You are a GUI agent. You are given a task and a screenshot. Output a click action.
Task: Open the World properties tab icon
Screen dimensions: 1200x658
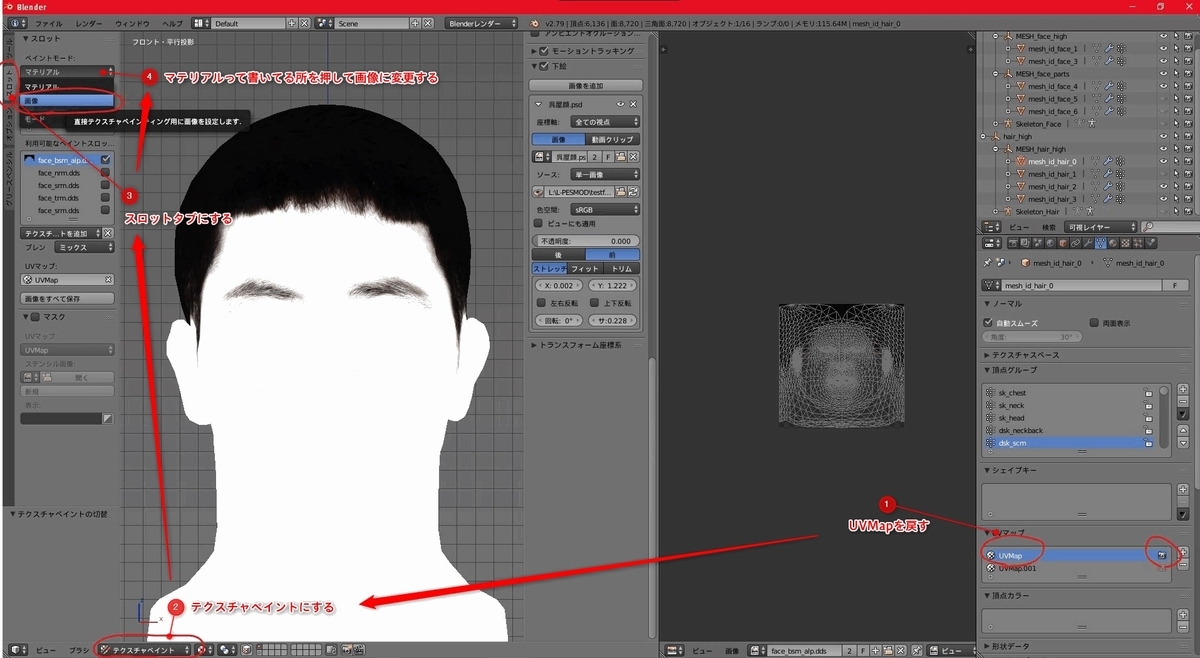tap(1050, 243)
